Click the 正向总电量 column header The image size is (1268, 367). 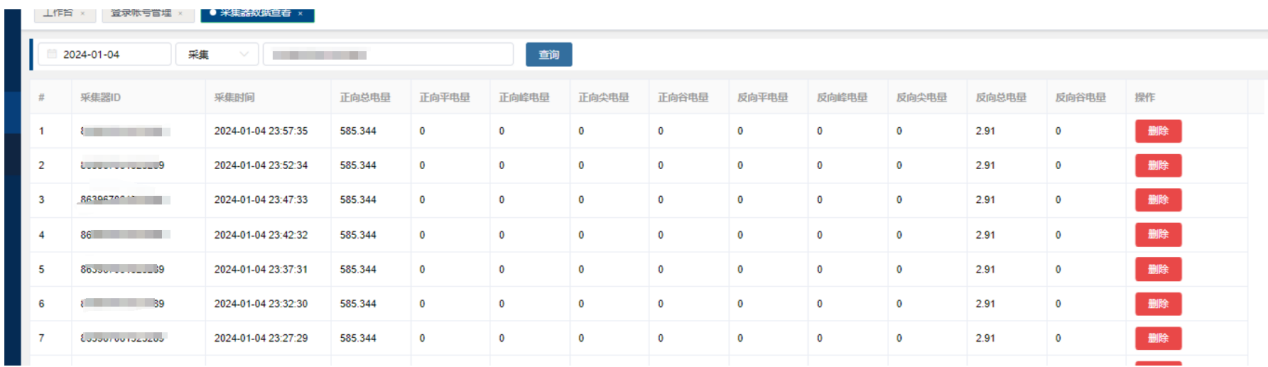click(x=365, y=98)
